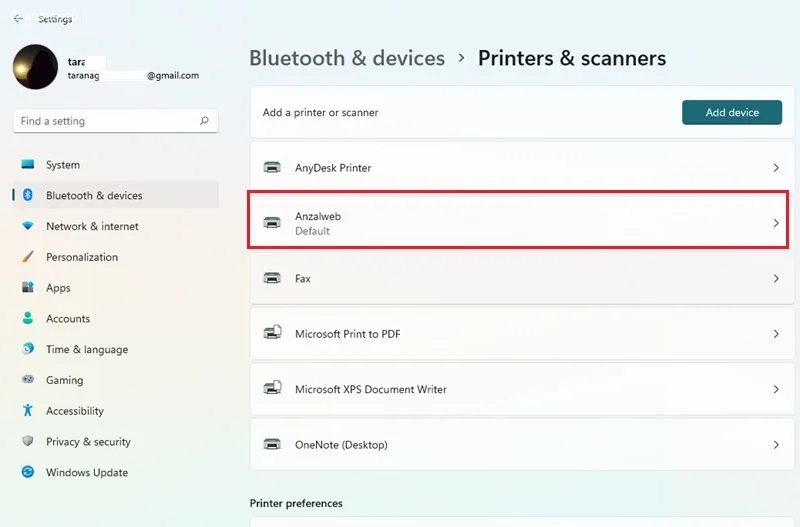Select the Microsoft Print to PDF label
This screenshot has width=800, height=527.
347,334
